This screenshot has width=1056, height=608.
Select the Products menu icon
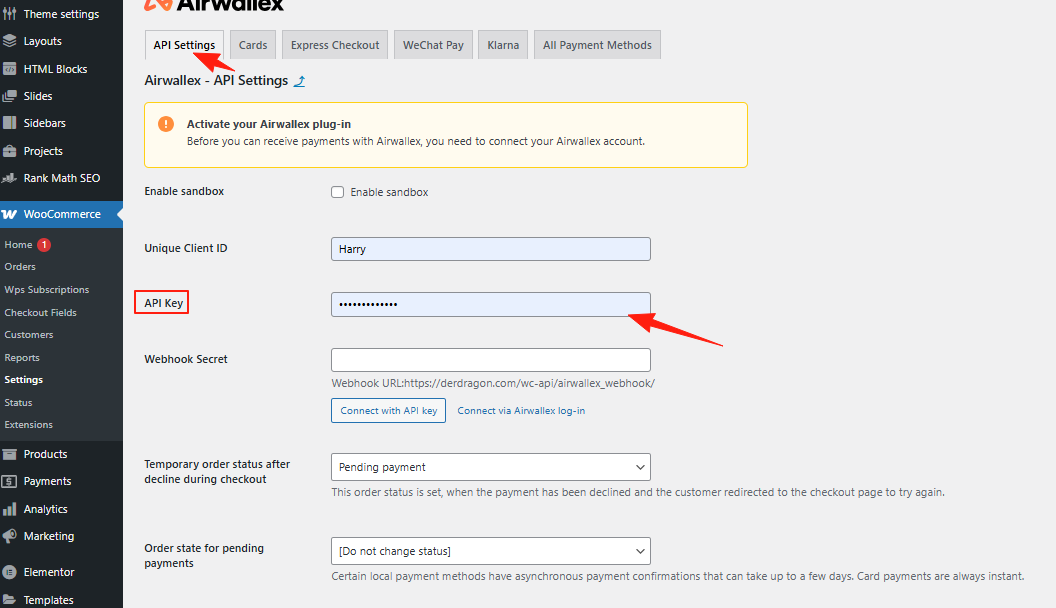pyautogui.click(x=11, y=453)
